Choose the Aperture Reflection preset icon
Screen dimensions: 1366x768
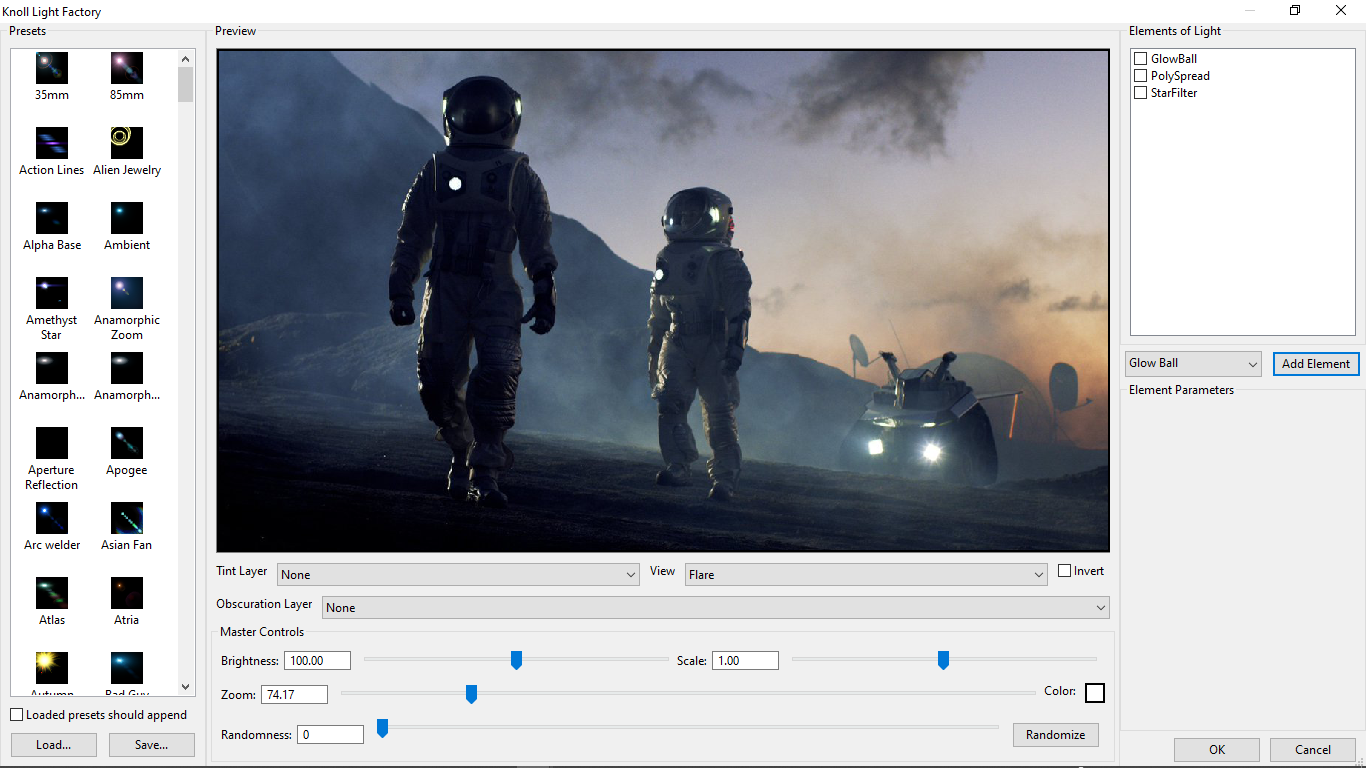(52, 443)
